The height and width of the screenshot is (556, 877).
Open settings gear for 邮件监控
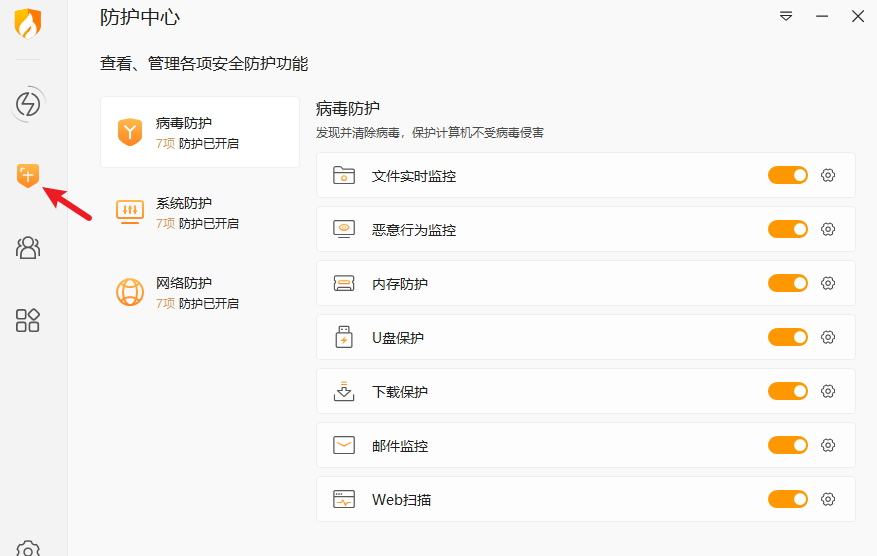coord(828,445)
